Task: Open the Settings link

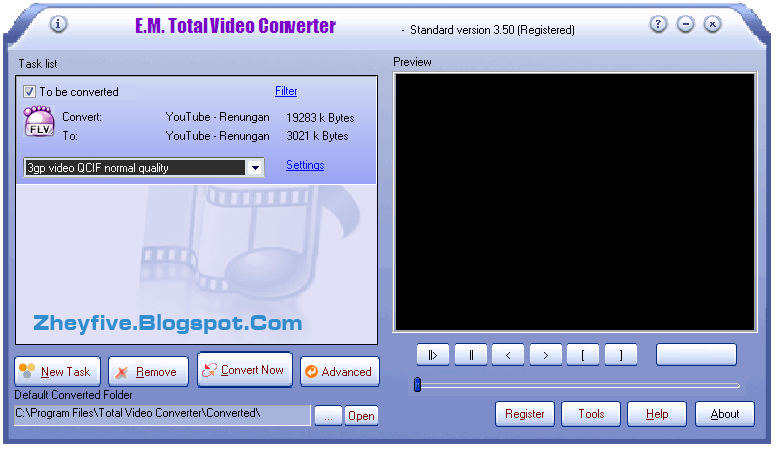Action: pos(305,165)
